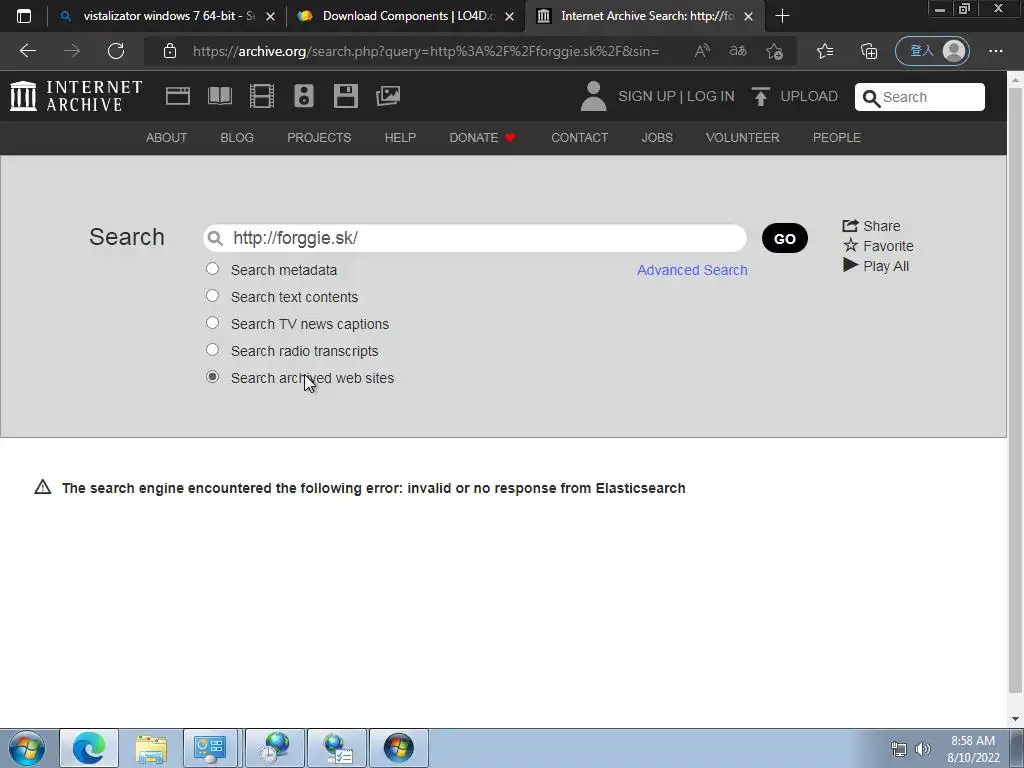The height and width of the screenshot is (768, 1024).
Task: Open the Favorites list icon
Action: [825, 51]
